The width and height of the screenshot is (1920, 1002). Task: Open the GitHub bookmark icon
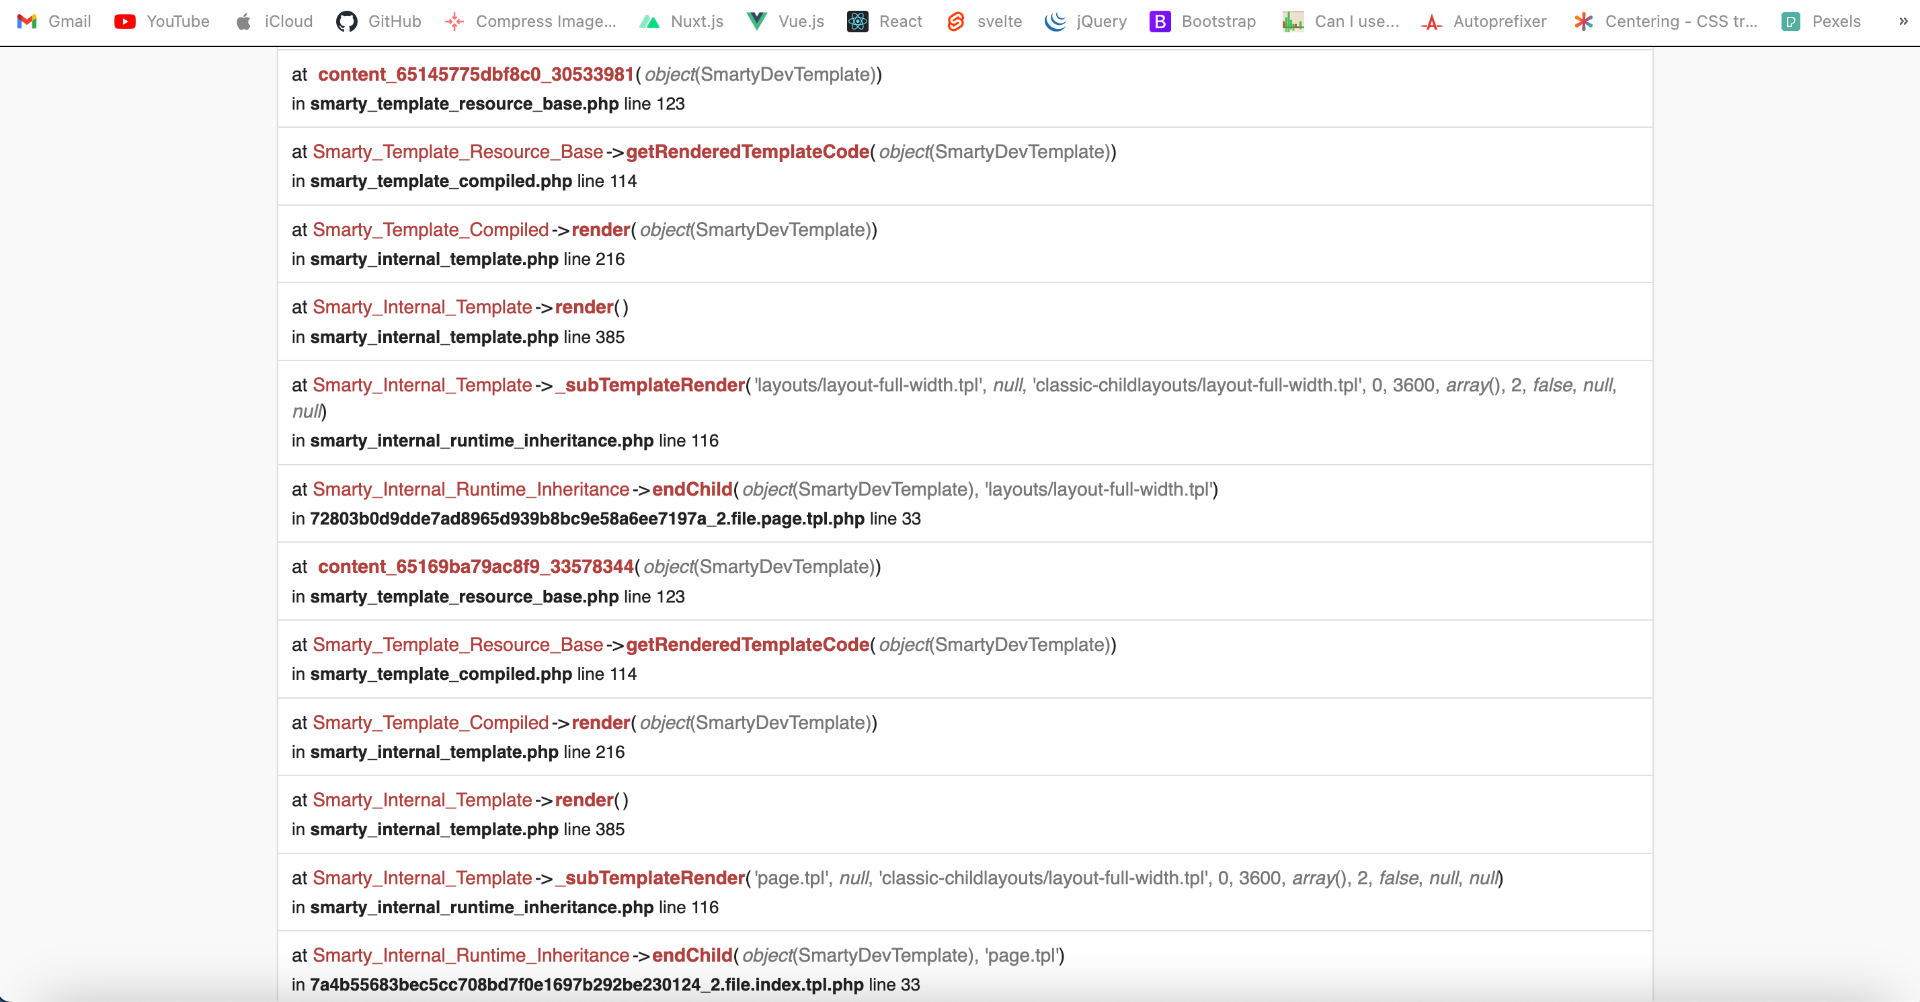pos(347,21)
